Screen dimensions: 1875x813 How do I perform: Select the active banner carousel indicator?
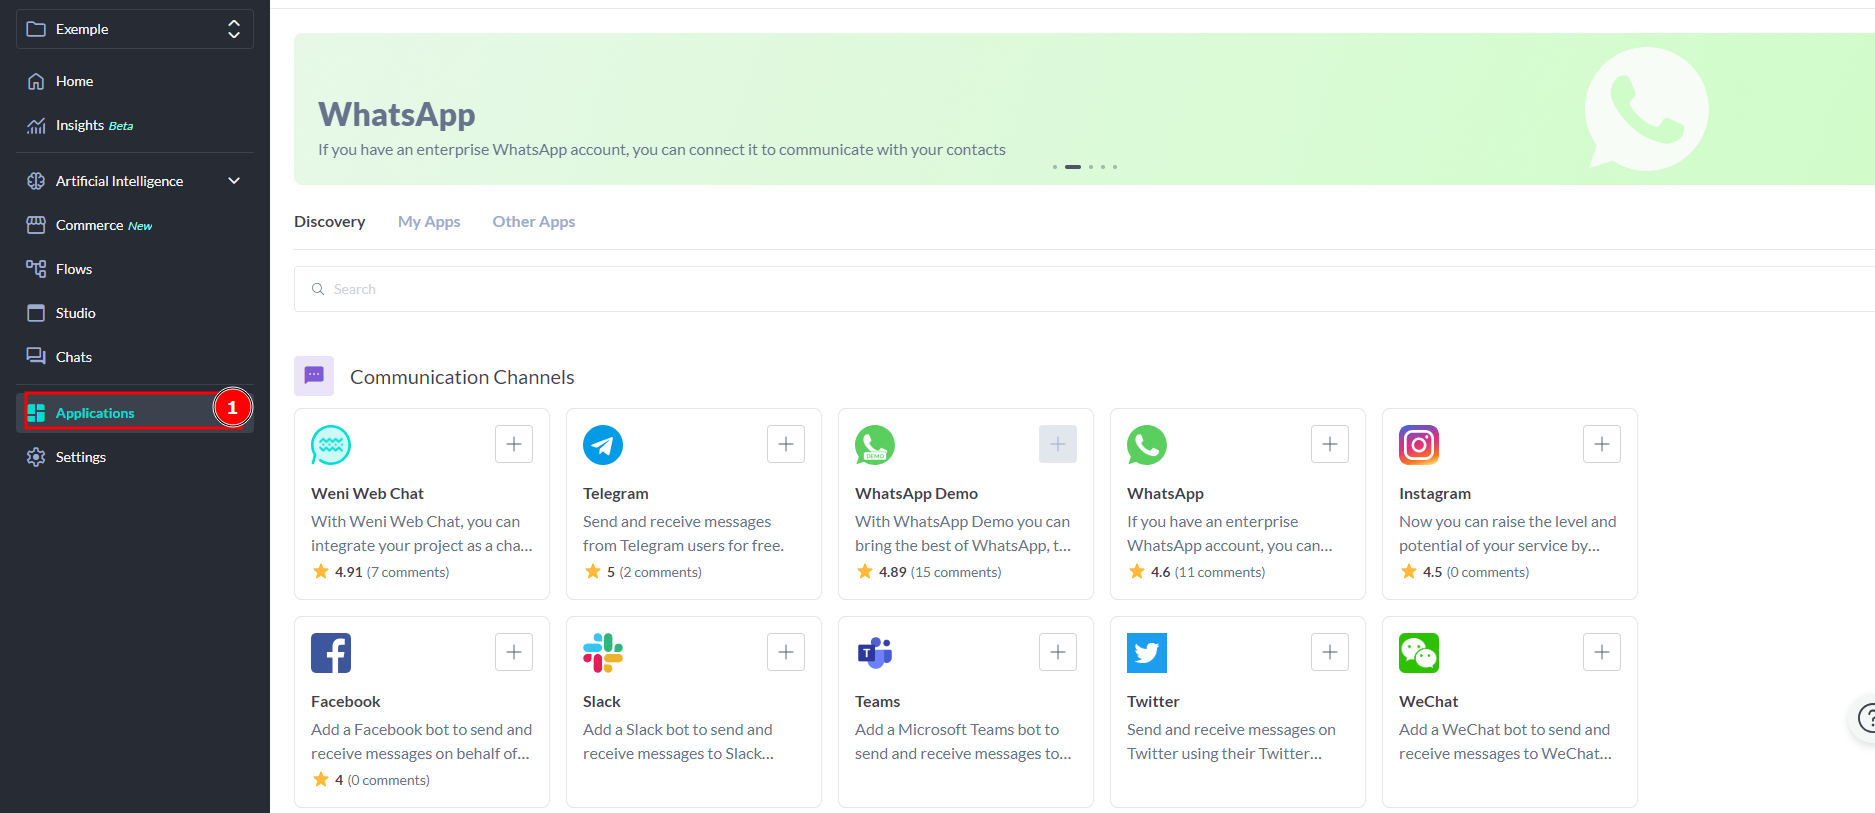point(1072,167)
